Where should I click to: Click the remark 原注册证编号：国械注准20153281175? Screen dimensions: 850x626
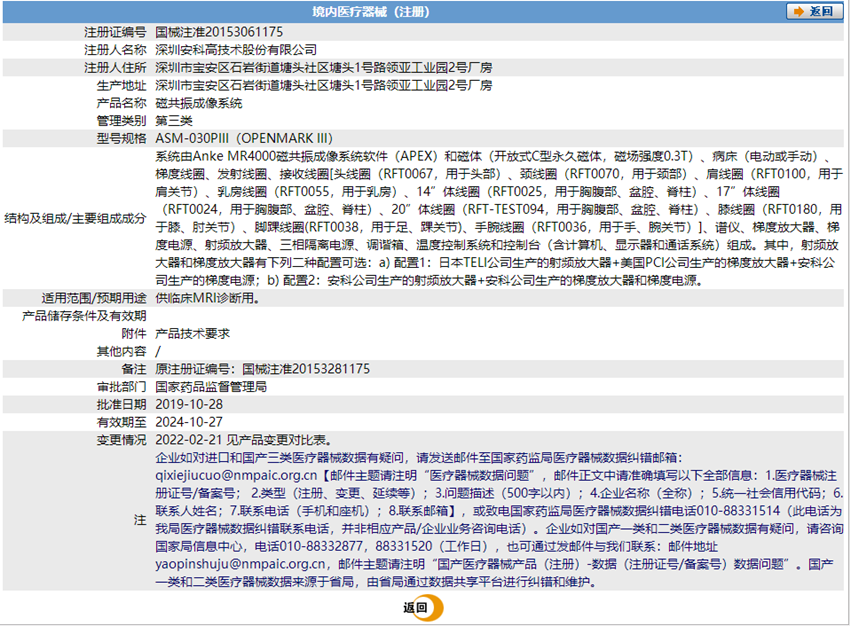coord(262,369)
